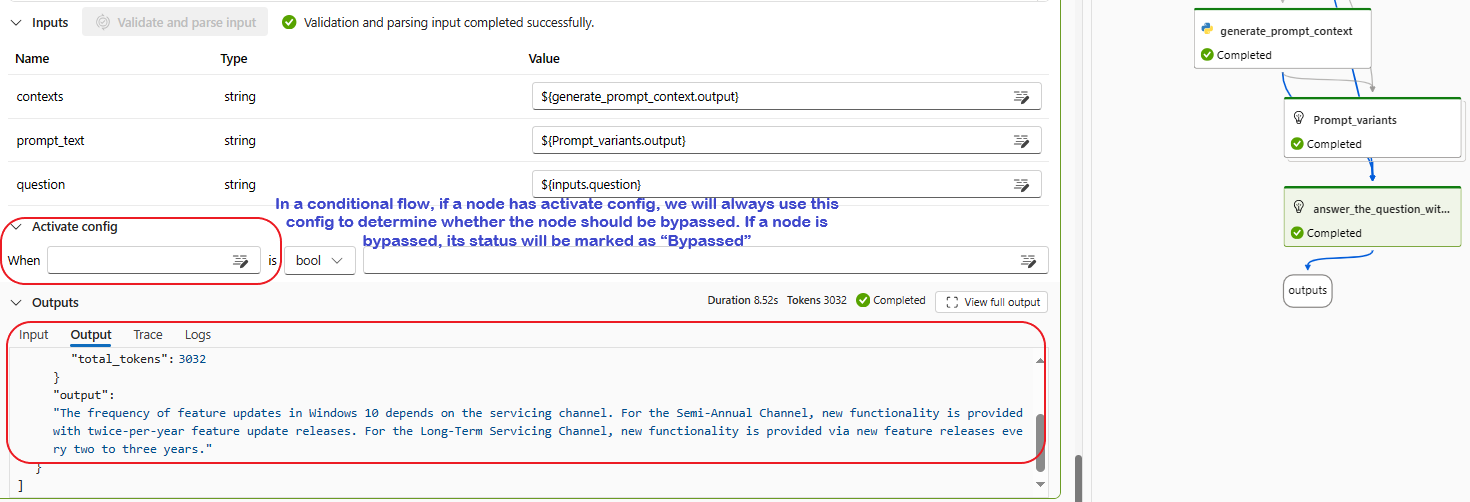Collapse the Activate config section
This screenshot has height=502, width=1470.
click(x=16, y=227)
